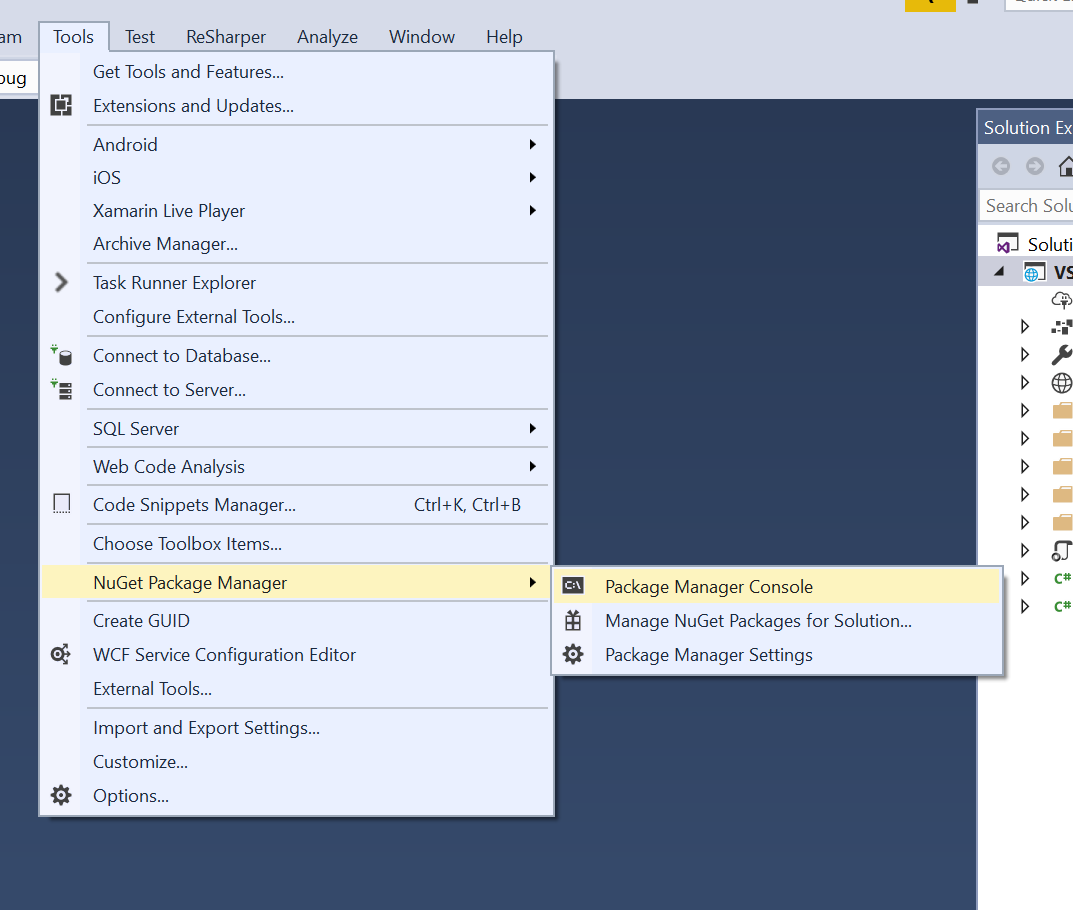Click the Connect to Database icon
The height and width of the screenshot is (910, 1073).
pyautogui.click(x=61, y=356)
